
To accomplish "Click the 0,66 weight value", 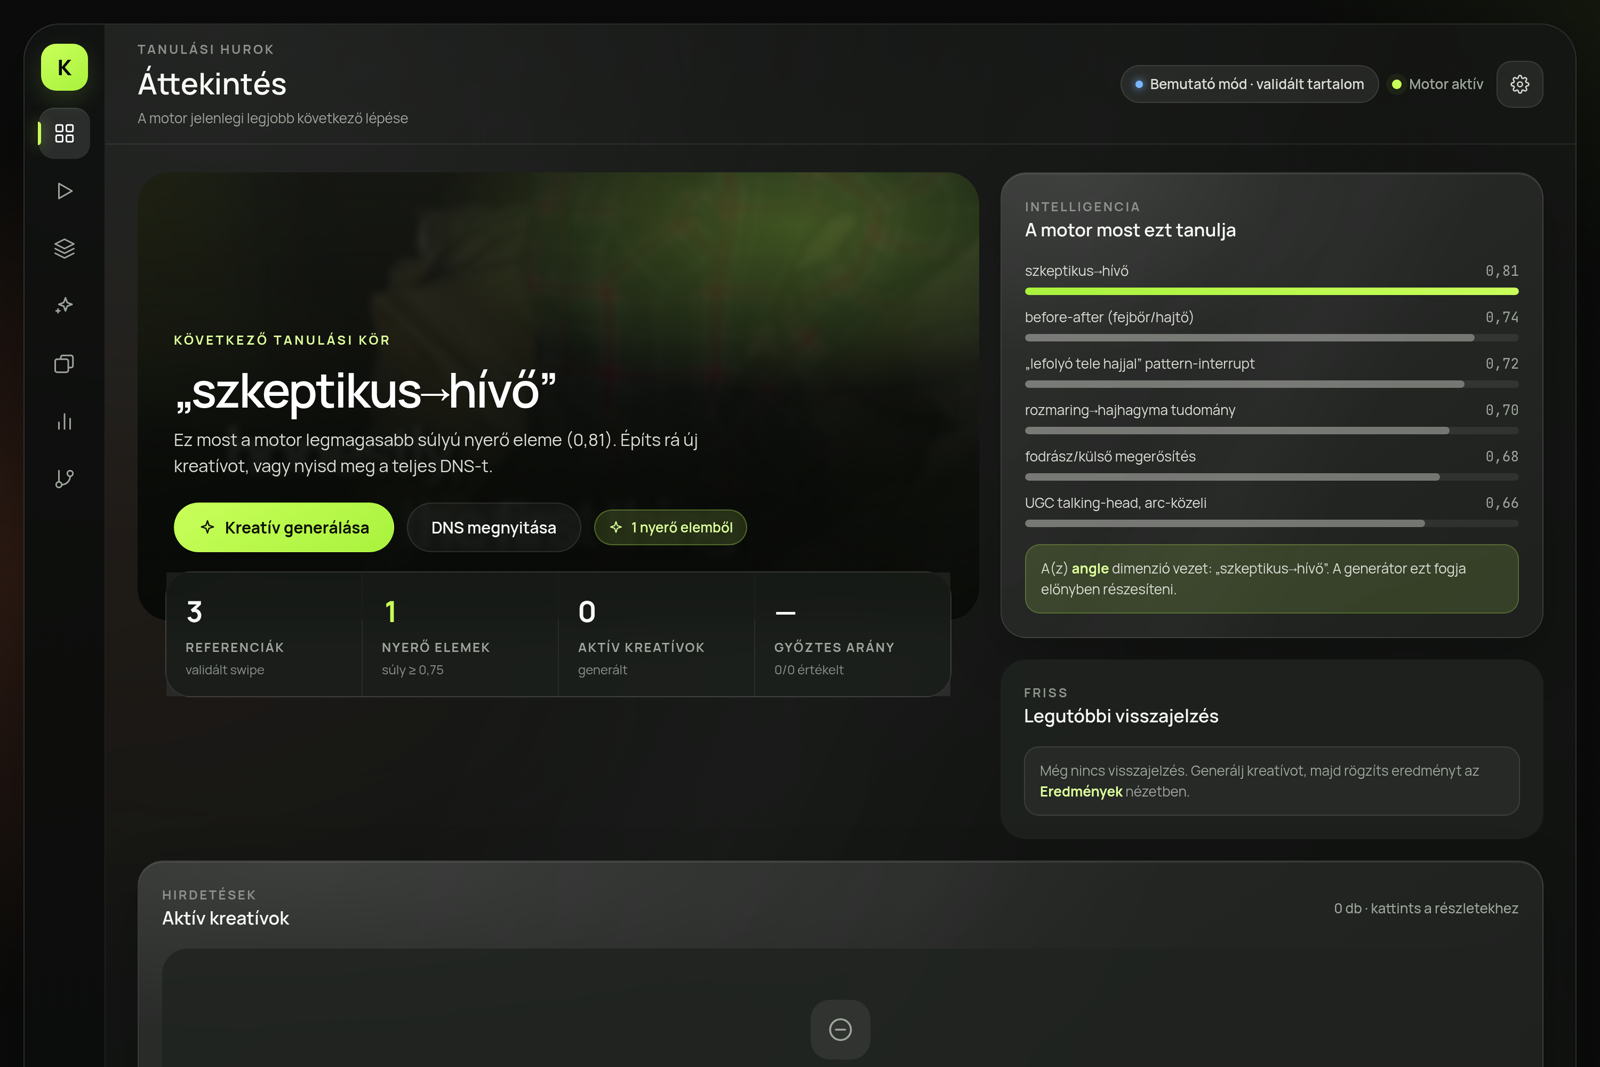I will tap(1502, 503).
